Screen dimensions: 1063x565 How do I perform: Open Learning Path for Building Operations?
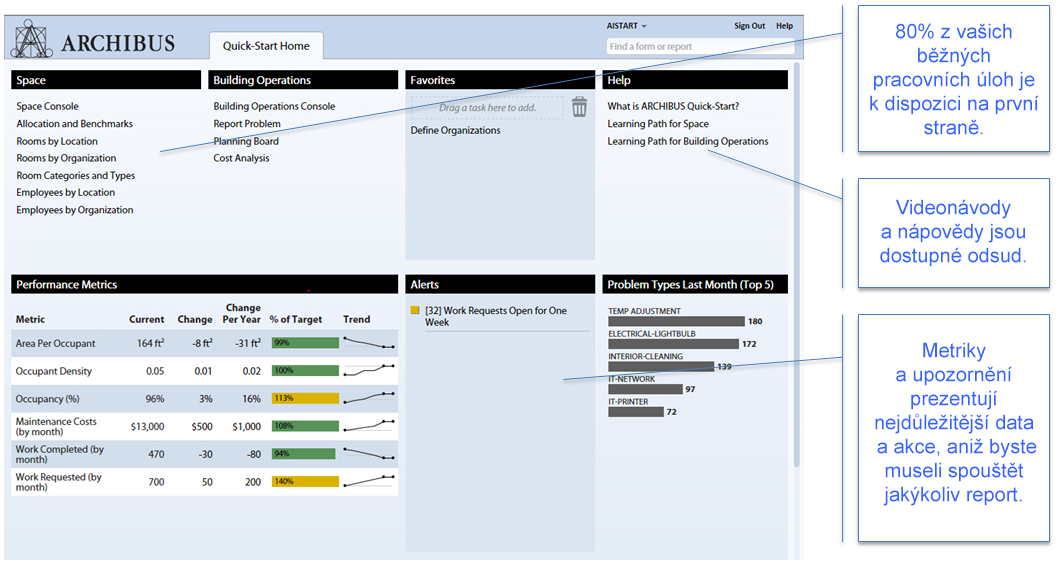pos(687,141)
